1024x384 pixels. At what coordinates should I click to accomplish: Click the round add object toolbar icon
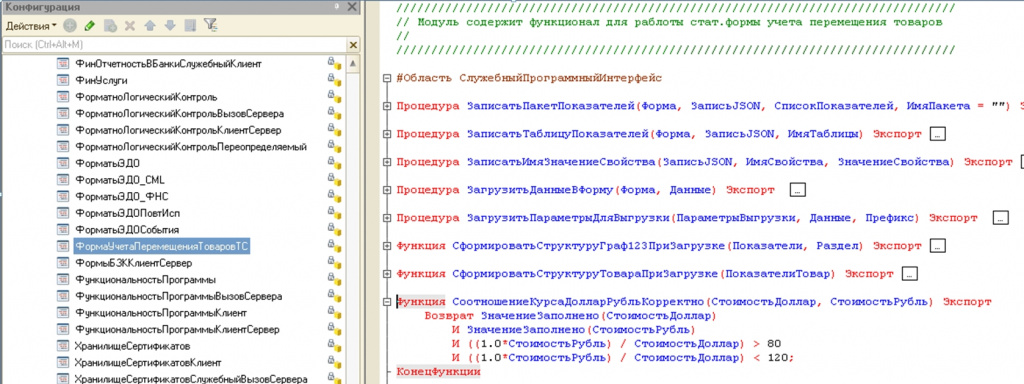(70, 26)
